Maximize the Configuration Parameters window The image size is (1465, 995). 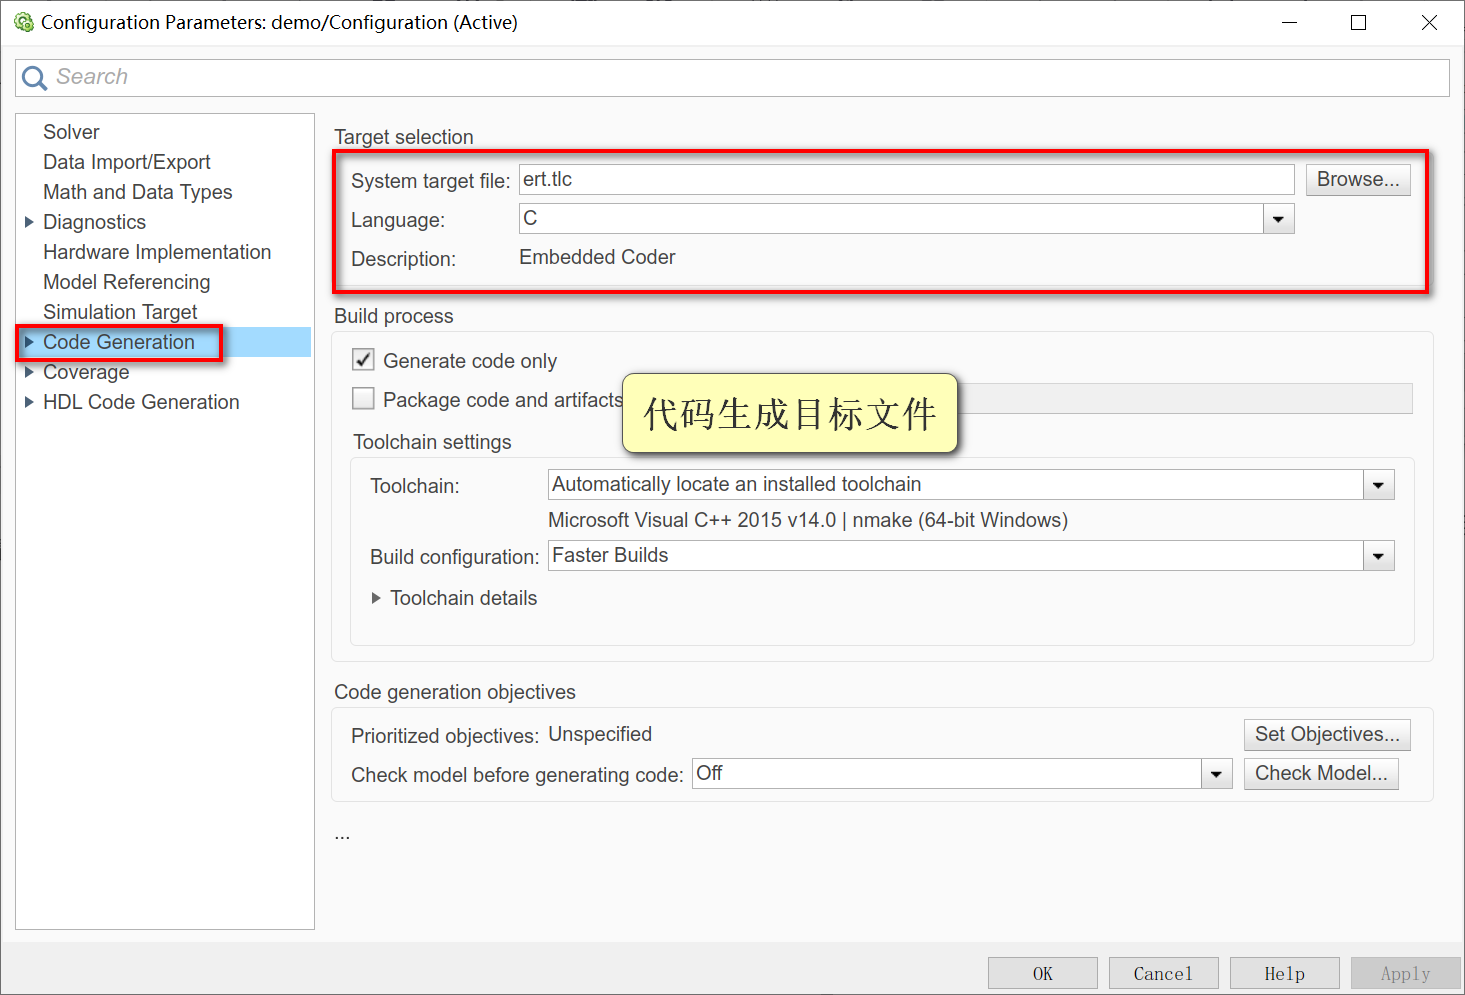1358,22
